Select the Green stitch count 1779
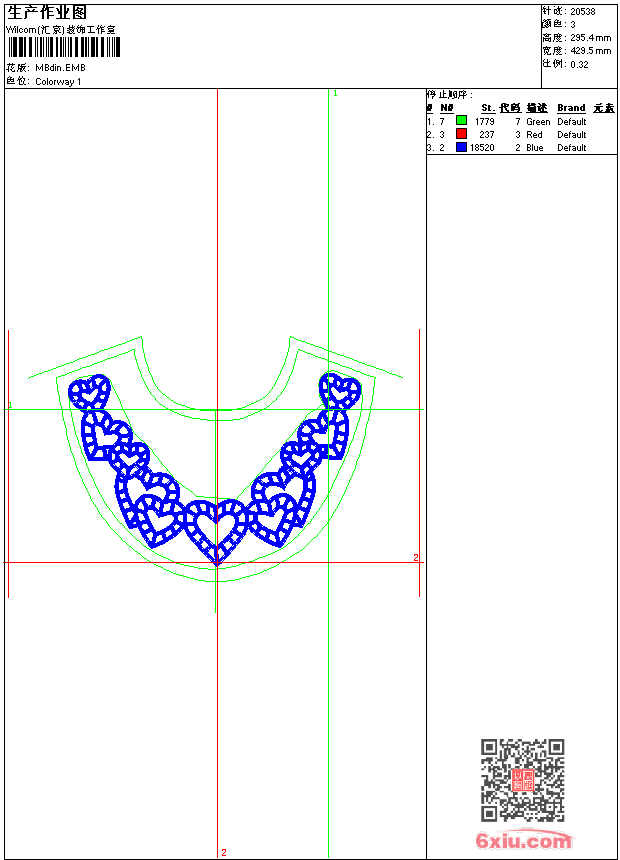Viewport: 620px width, 860px height. 484,121
